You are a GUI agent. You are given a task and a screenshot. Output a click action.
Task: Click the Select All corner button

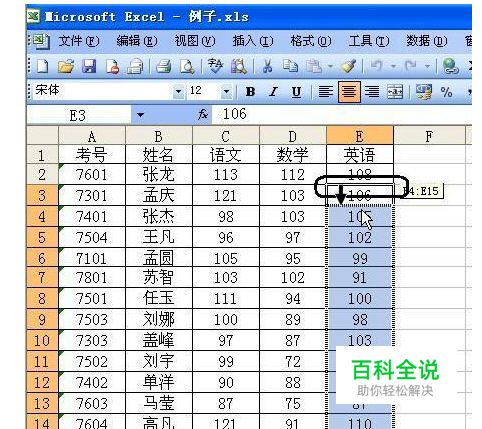point(42,135)
